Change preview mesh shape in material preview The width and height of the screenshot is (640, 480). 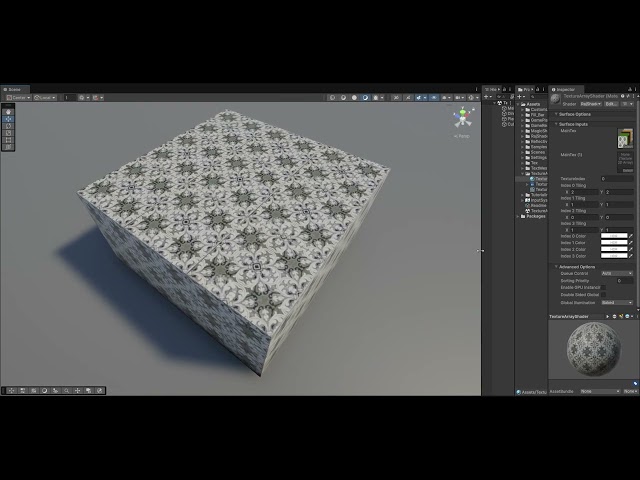pos(615,316)
